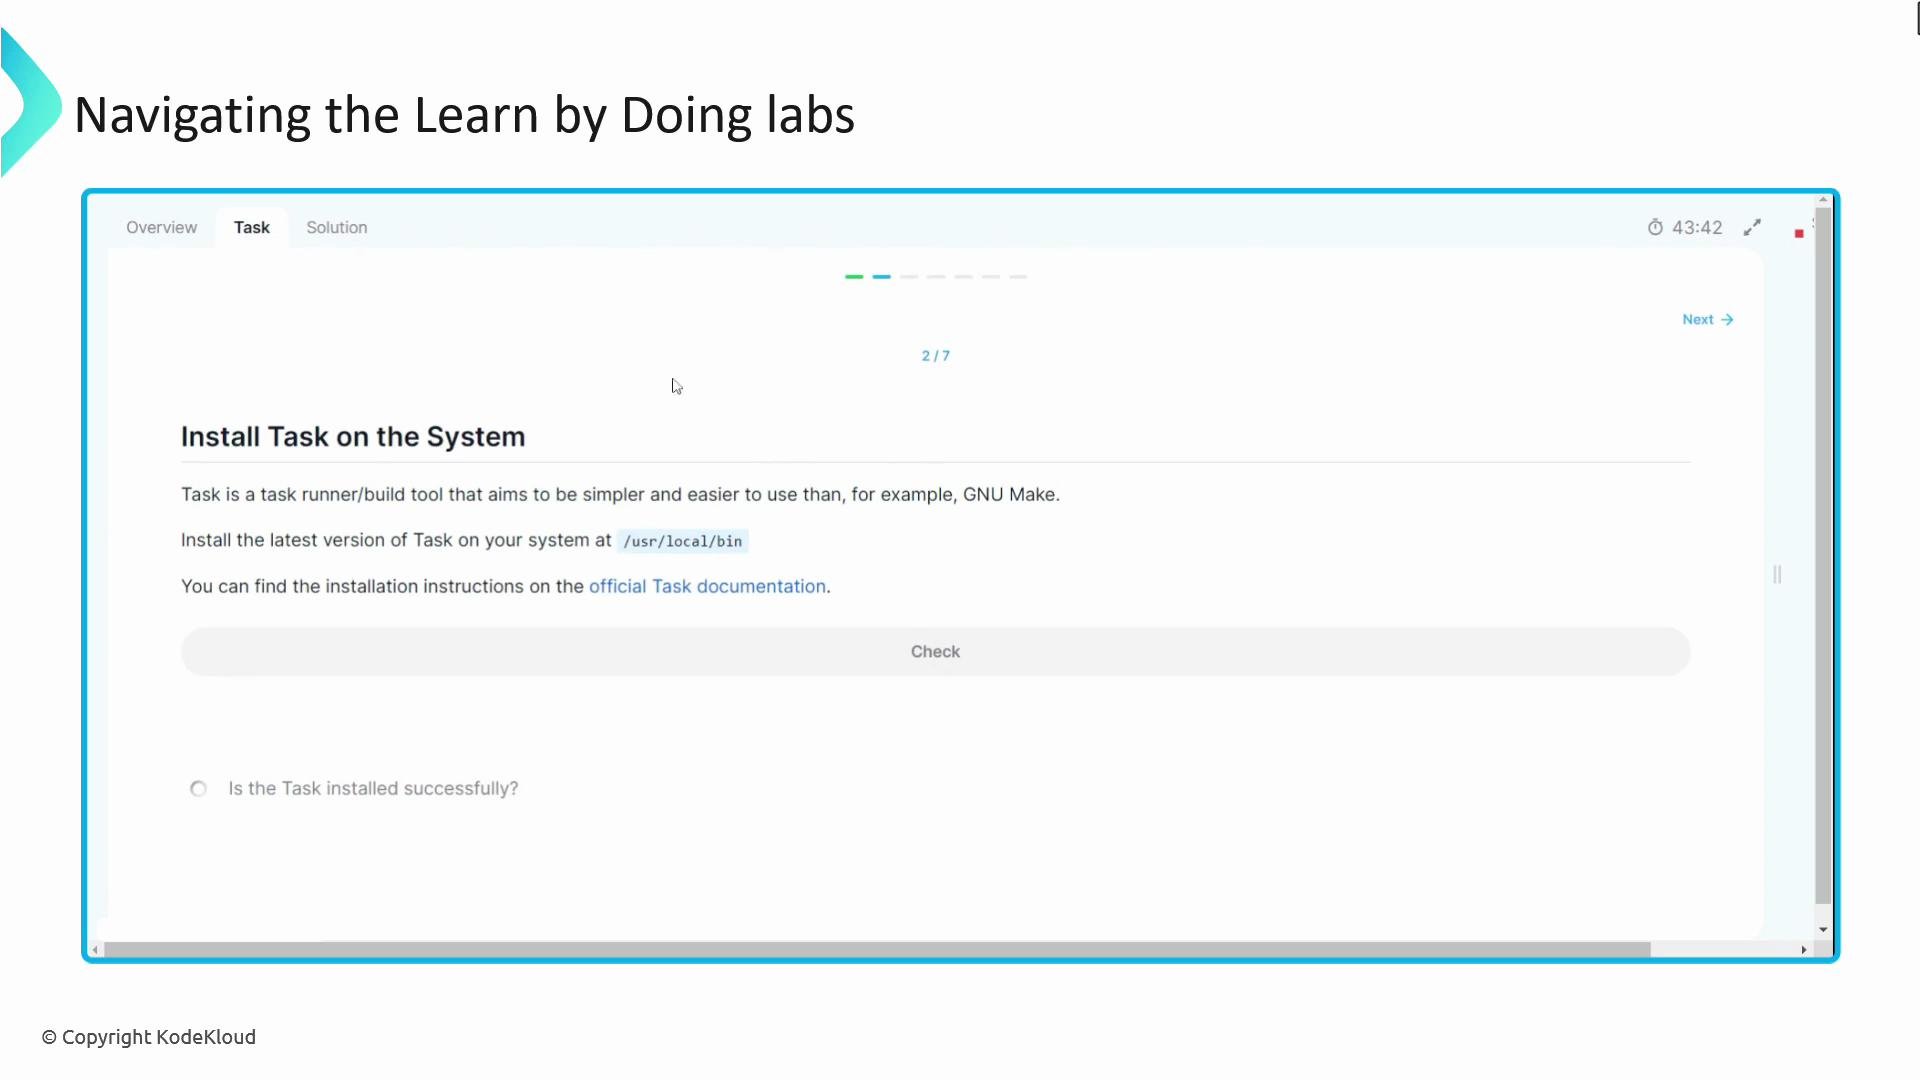The width and height of the screenshot is (1920, 1080).
Task: Click the timer clock icon
Action: 1655,227
